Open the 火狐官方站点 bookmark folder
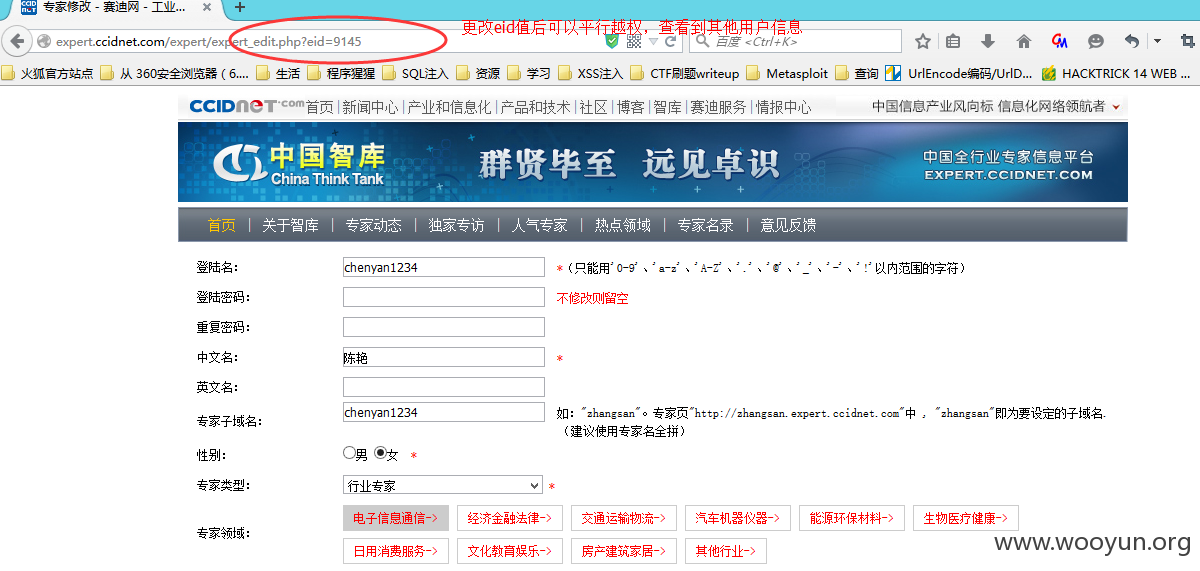Viewport: 1200px width, 571px height. click(x=49, y=73)
